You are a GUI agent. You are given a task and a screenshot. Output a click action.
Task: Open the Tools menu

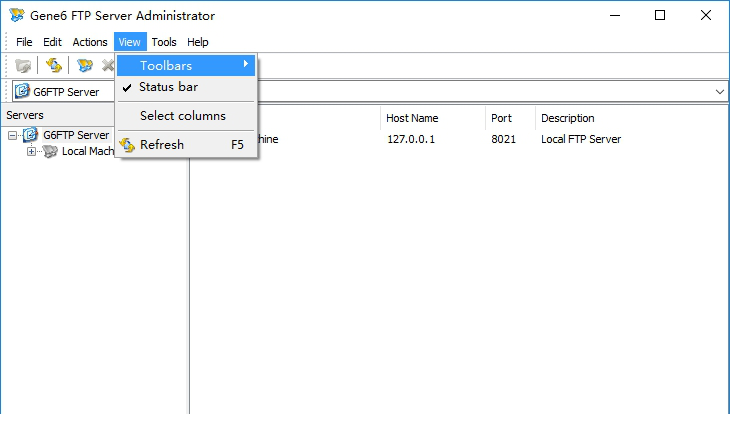pyautogui.click(x=164, y=42)
